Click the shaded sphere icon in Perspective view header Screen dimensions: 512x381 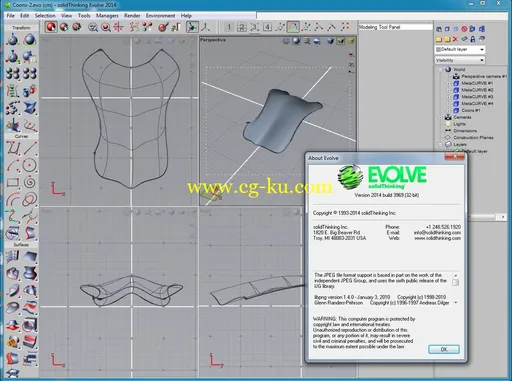pyautogui.click(x=296, y=41)
